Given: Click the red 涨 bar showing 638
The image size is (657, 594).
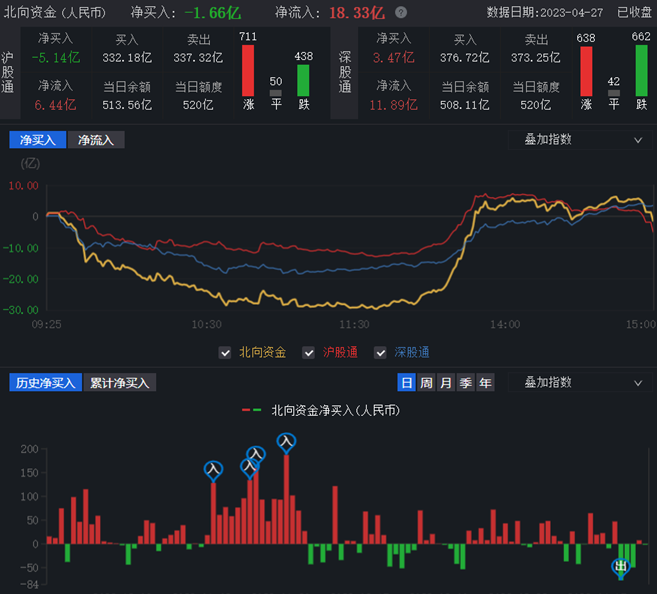Looking at the screenshot, I should [x=586, y=70].
